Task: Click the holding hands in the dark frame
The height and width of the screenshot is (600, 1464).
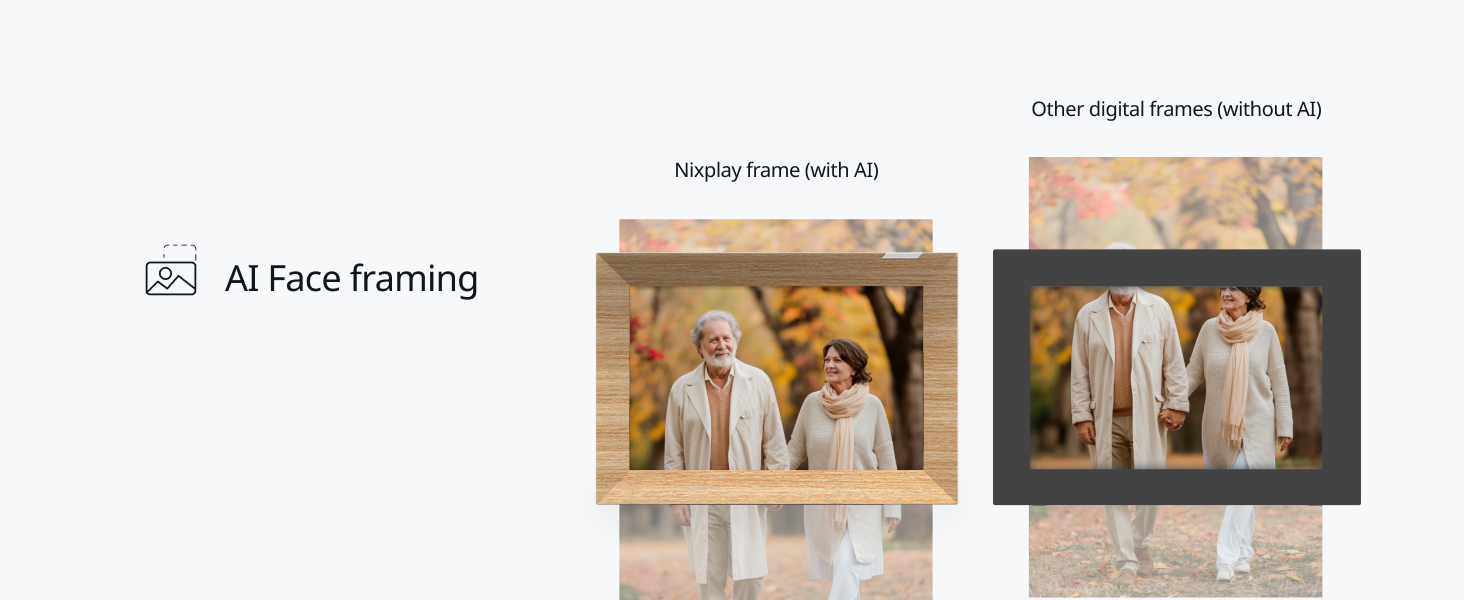Action: click(x=1172, y=418)
